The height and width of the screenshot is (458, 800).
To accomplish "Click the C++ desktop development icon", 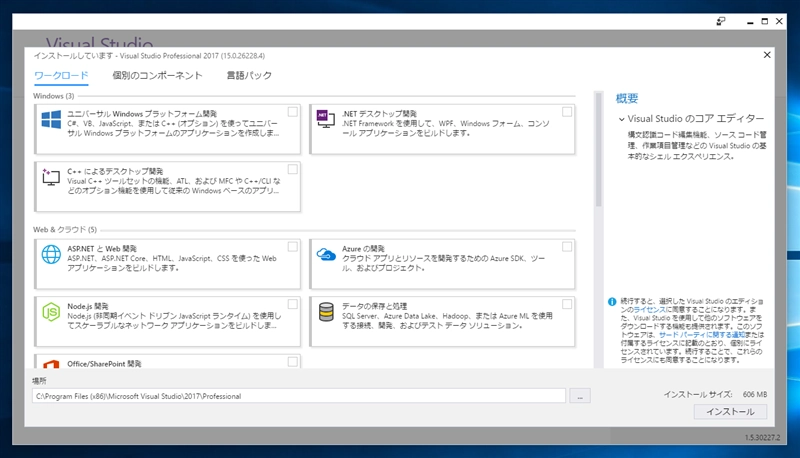I will point(51,177).
